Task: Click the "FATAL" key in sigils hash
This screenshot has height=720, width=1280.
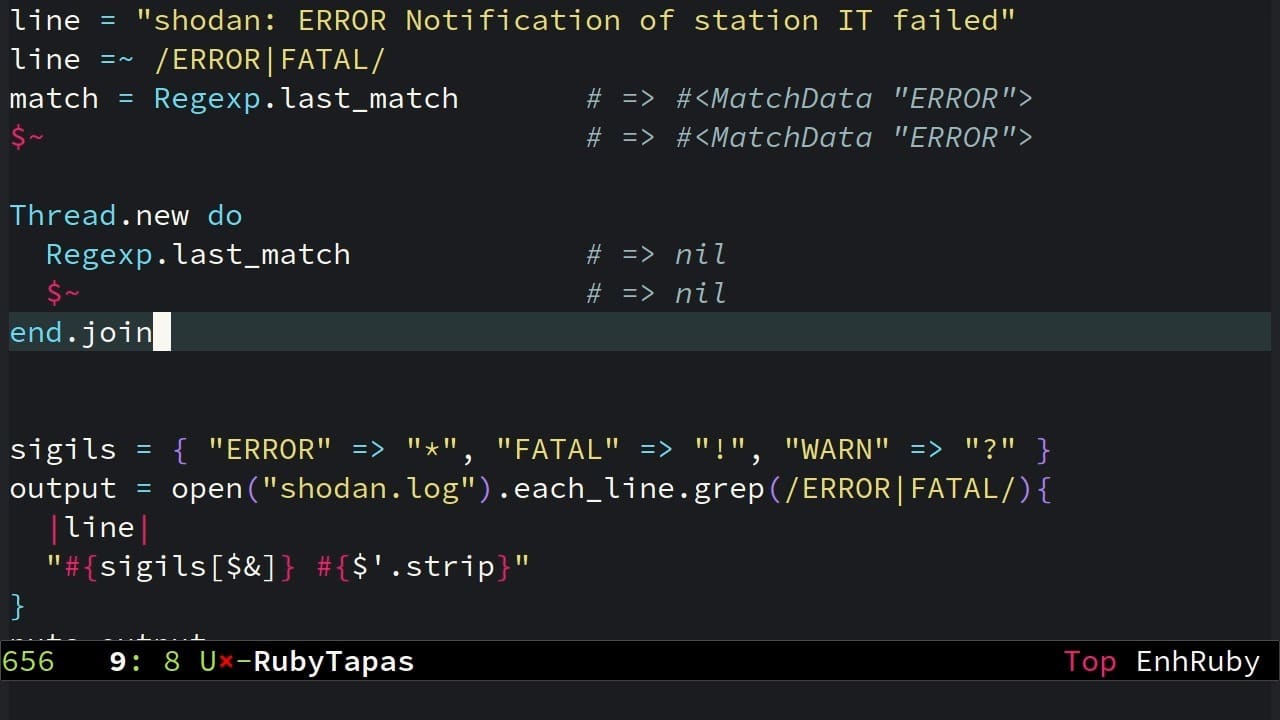Action: [558, 450]
